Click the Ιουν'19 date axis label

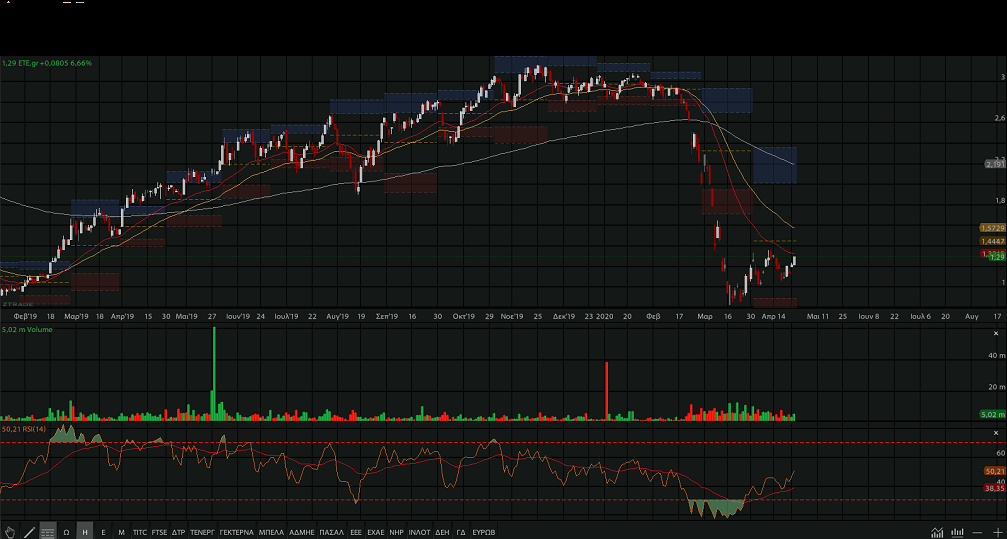point(237,317)
